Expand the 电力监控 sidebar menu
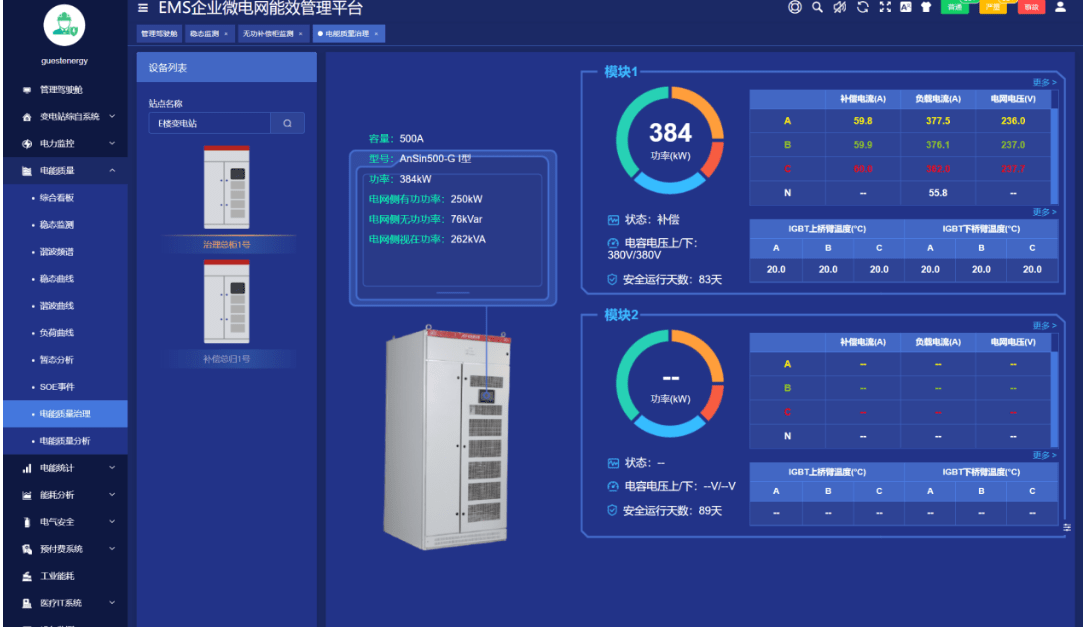The image size is (1087, 630). (65, 143)
